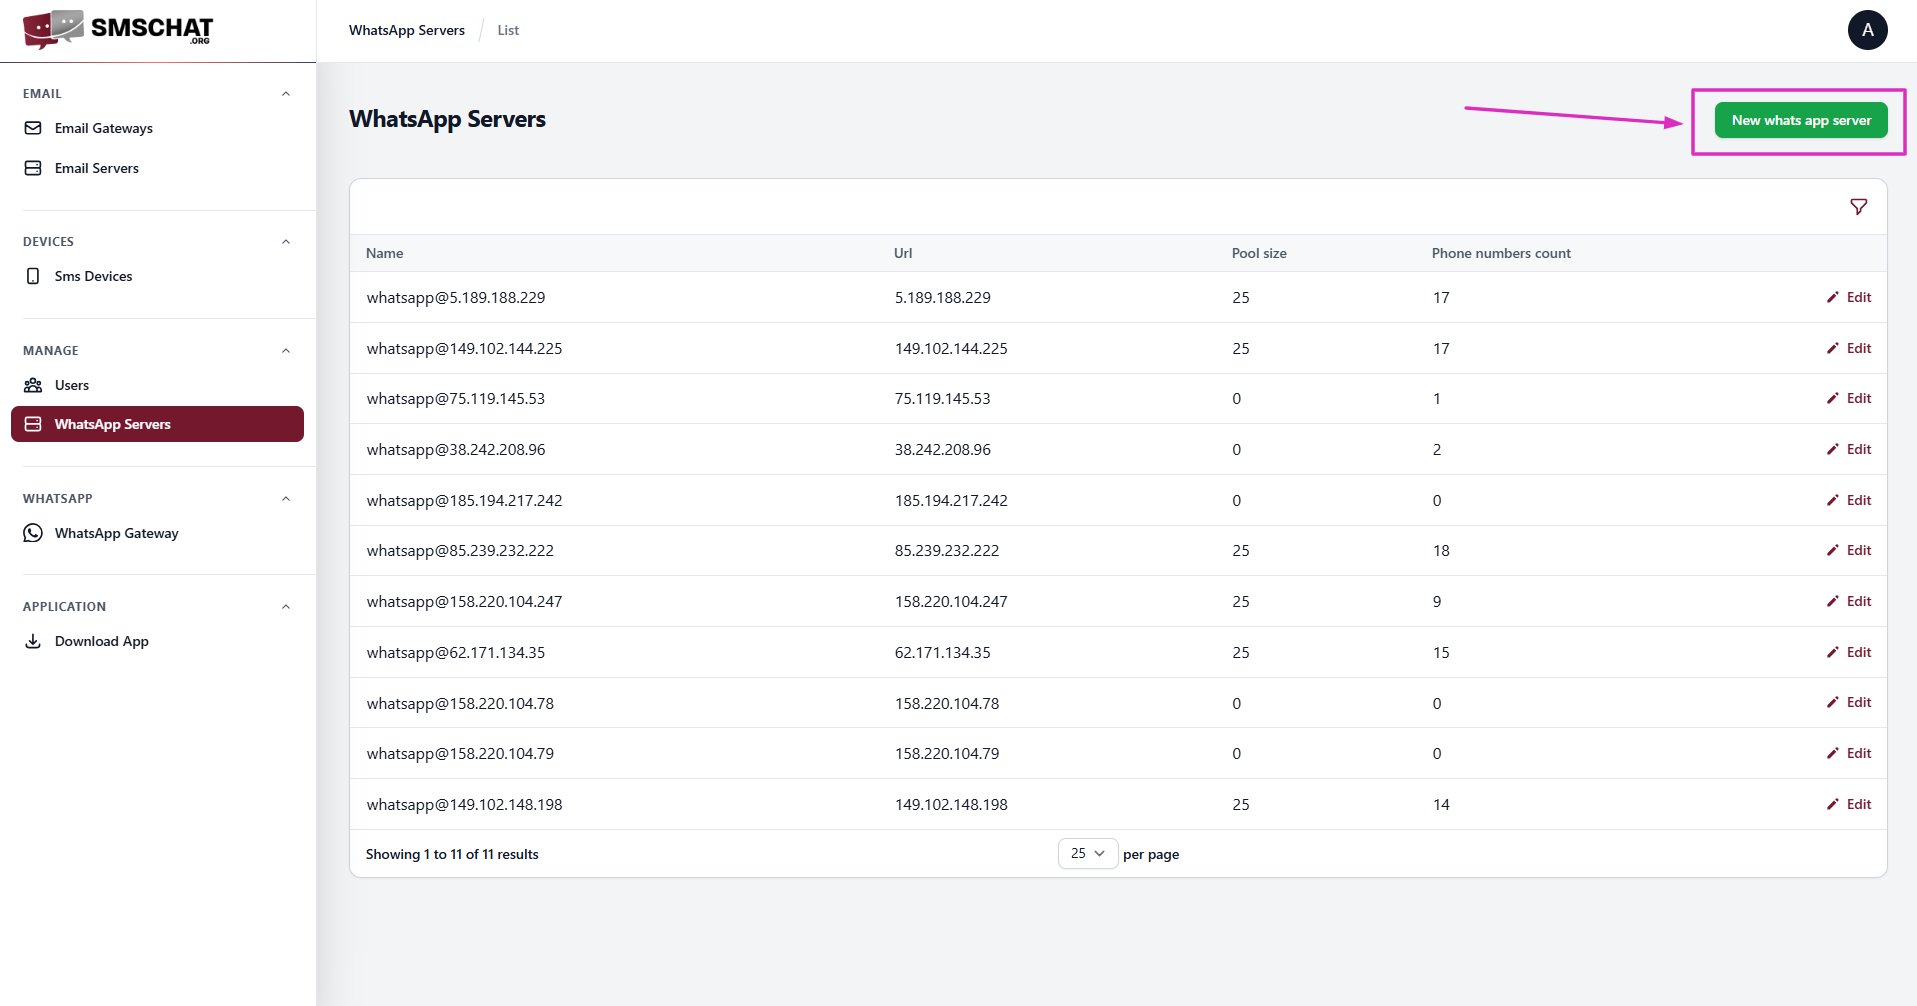Image resolution: width=1917 pixels, height=1006 pixels.
Task: Click the Phone numbers count header
Action: [1501, 253]
